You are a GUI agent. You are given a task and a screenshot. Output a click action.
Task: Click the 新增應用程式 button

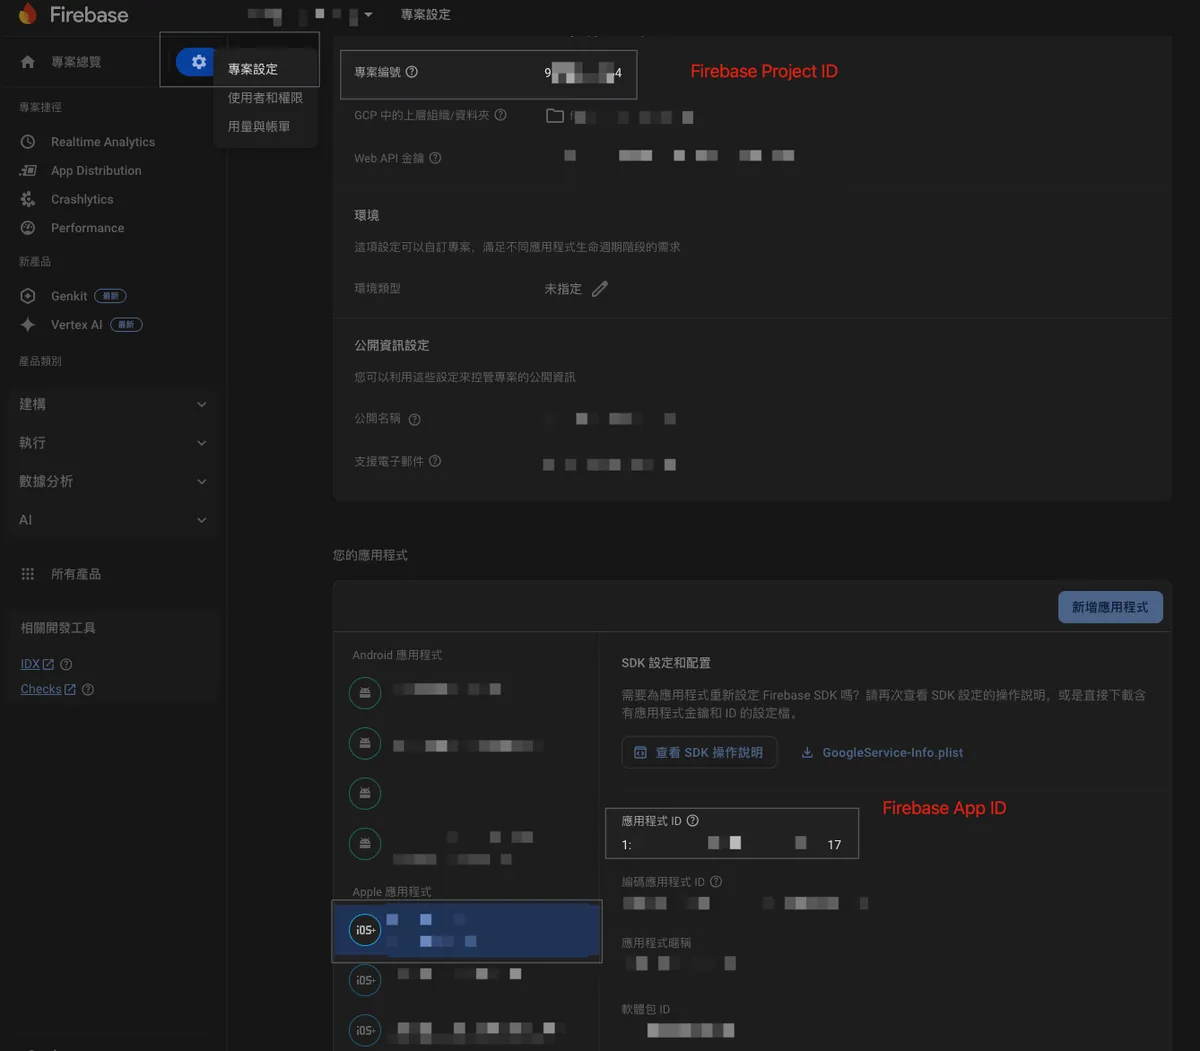click(1110, 607)
